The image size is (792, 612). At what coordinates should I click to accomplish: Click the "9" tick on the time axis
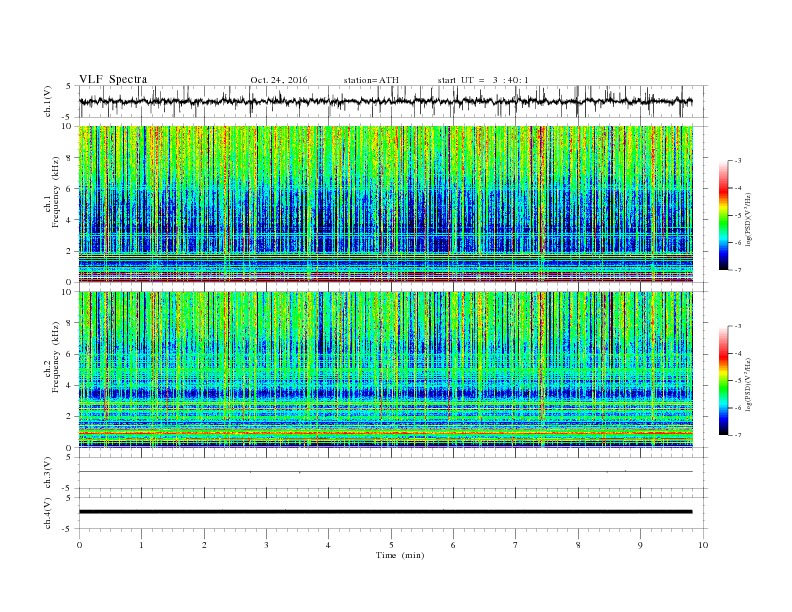pos(640,545)
